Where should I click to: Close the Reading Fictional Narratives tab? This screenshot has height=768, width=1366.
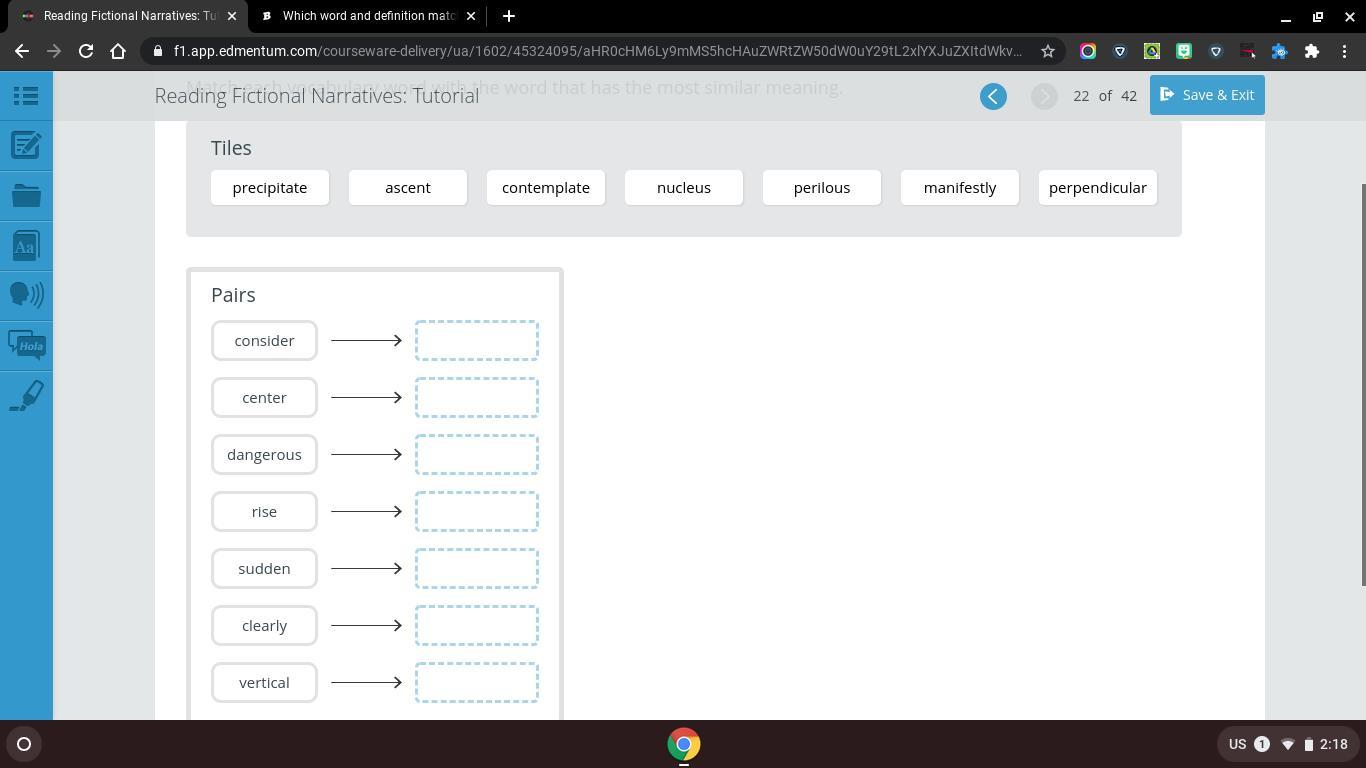[x=233, y=16]
